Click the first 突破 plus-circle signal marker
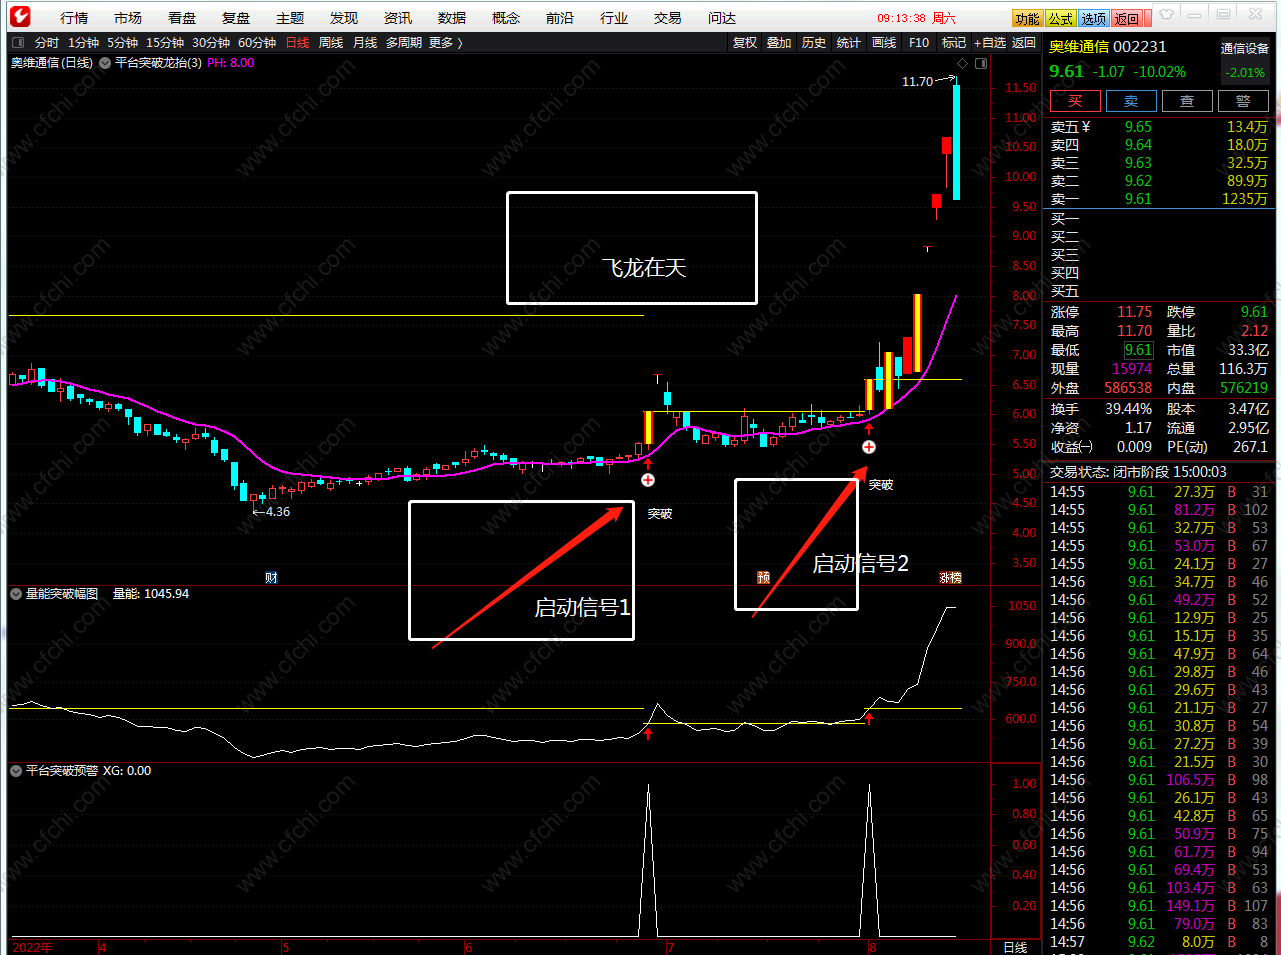Viewport: 1281px width, 955px height. click(648, 480)
